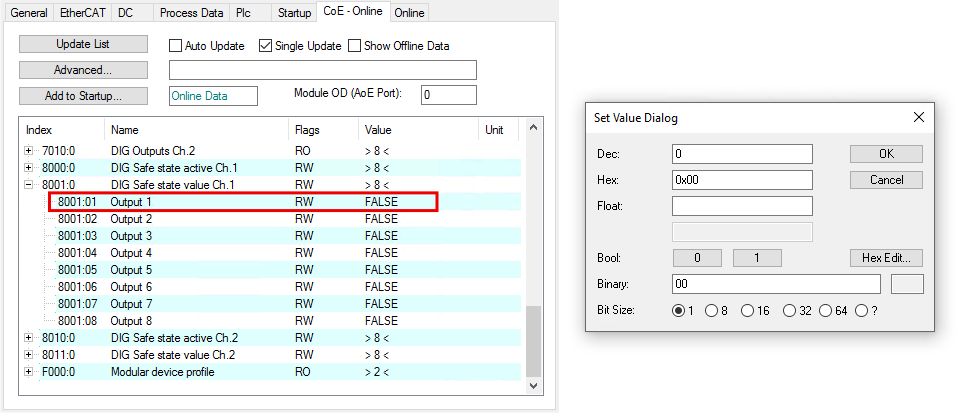
Task: Click the Update List button
Action: click(84, 44)
